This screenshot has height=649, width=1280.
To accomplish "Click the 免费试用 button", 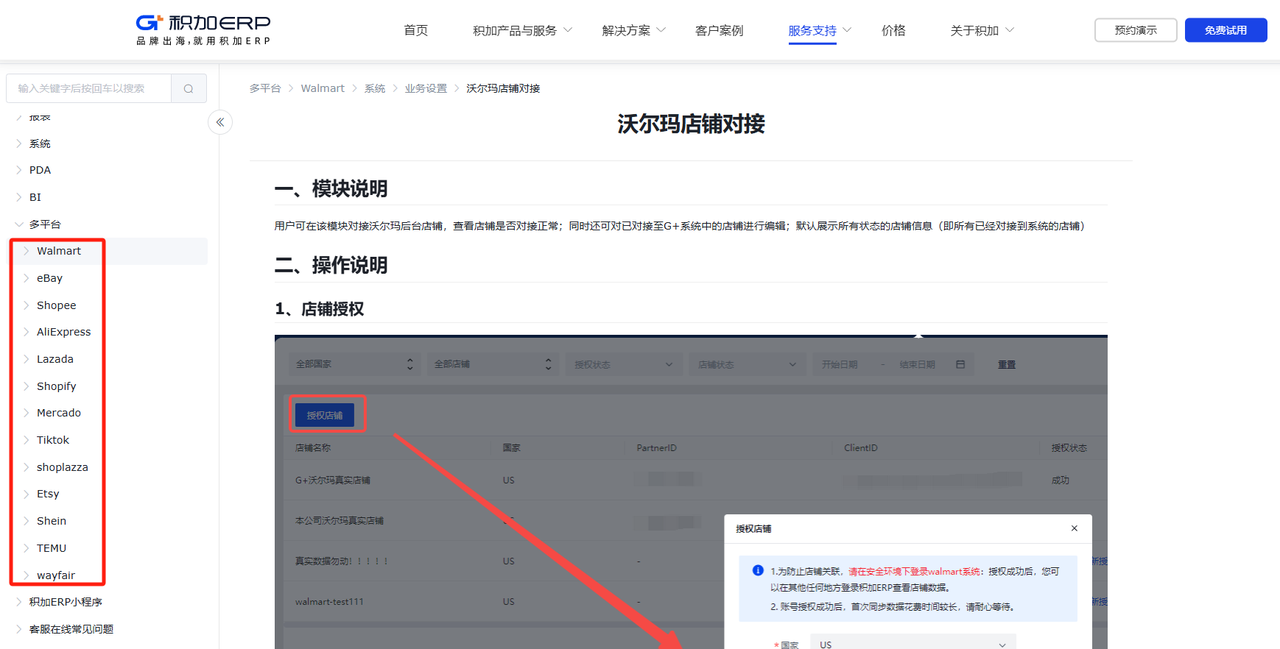I will tap(1226, 30).
